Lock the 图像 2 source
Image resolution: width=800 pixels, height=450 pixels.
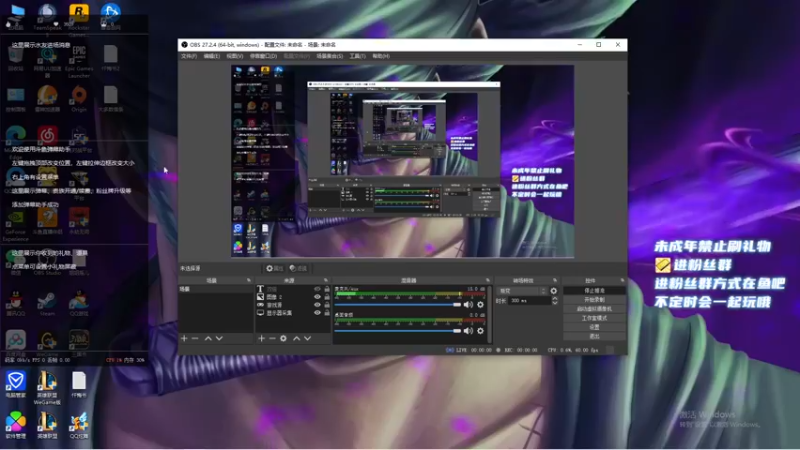[x=327, y=297]
